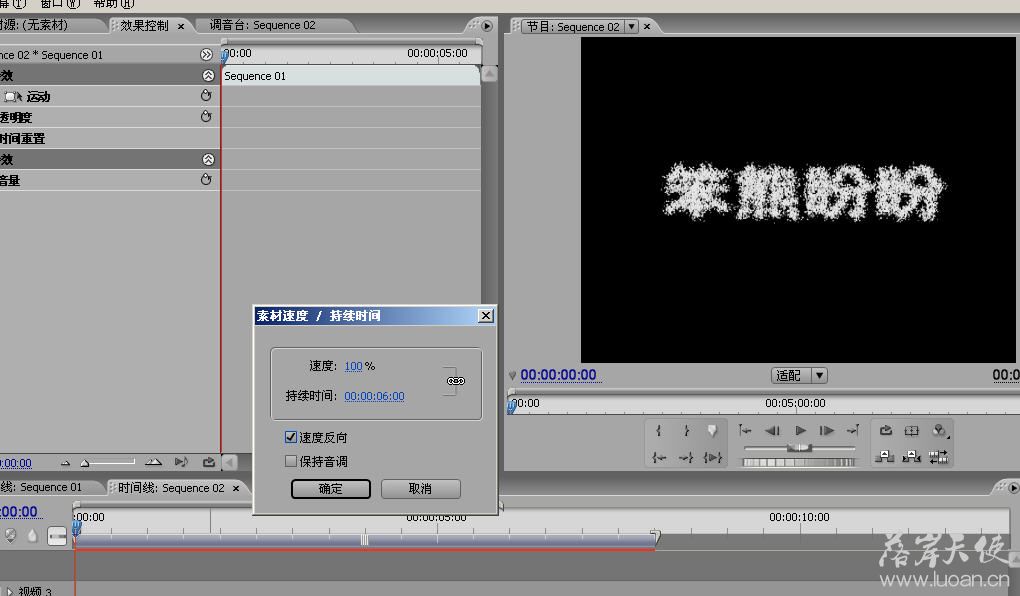This screenshot has width=1020, height=596.
Task: Collapse the audio effects section
Action: [x=208, y=159]
